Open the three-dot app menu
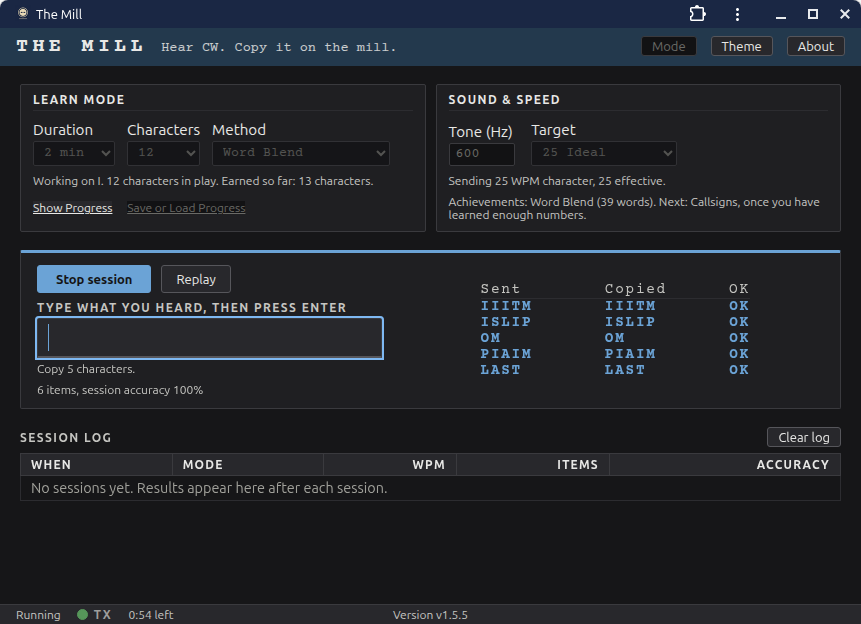 coord(737,14)
